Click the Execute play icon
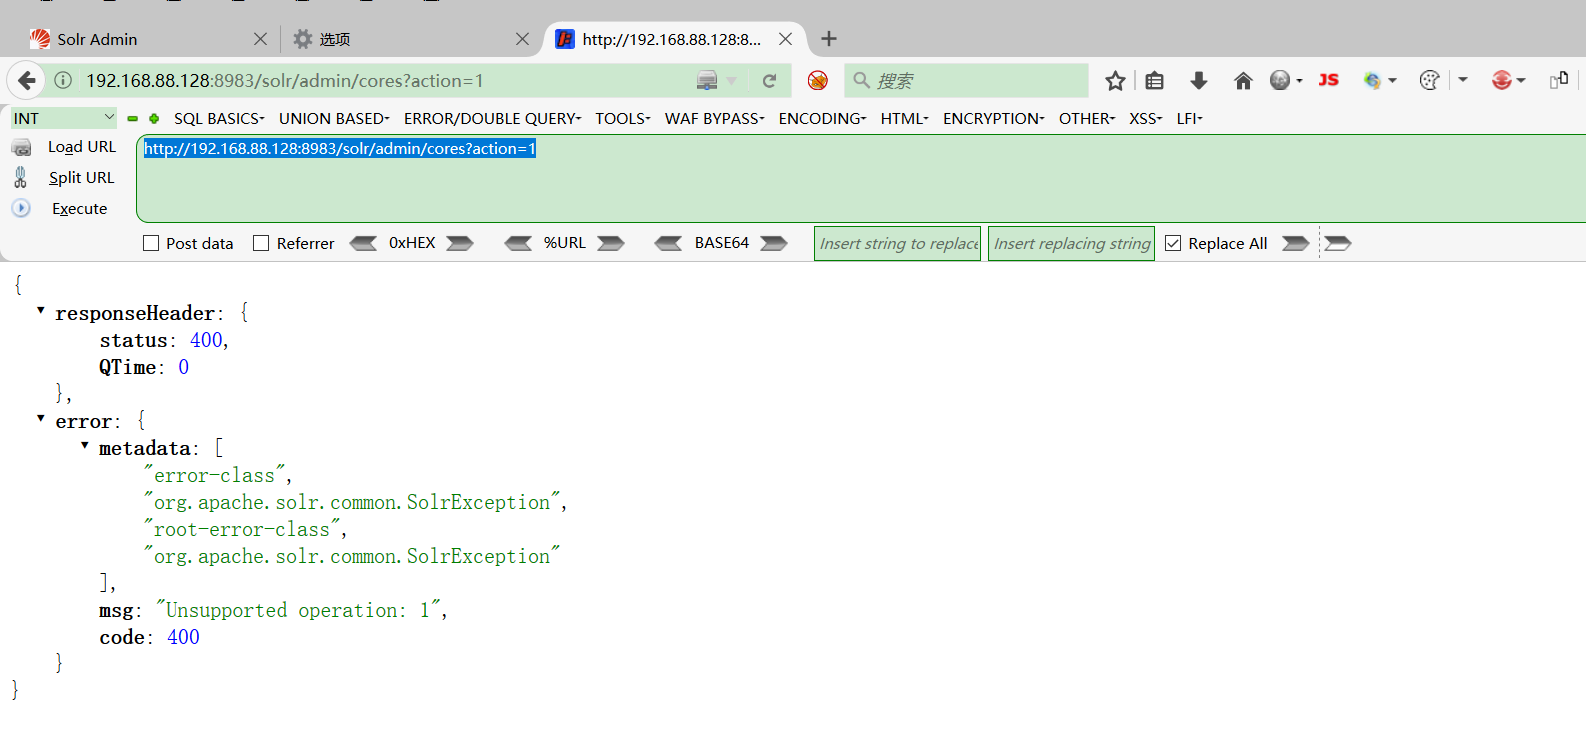1586x749 pixels. [21, 208]
